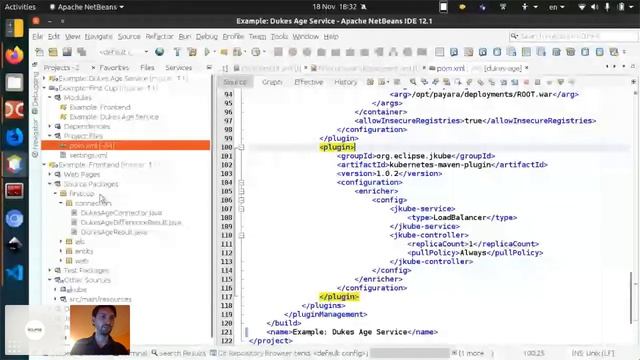The width and height of the screenshot is (640, 360).
Task: Click the '100:25' cursor position in status bar
Action: (x=533, y=353)
